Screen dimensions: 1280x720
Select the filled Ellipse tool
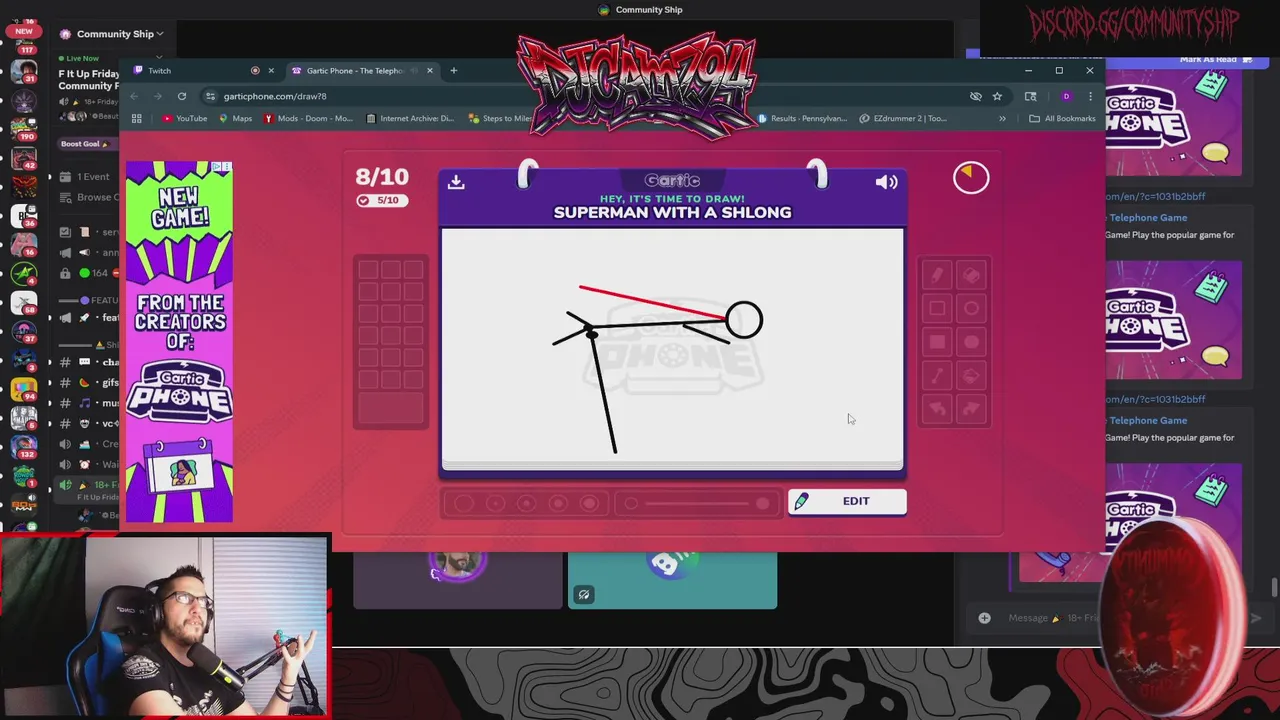(x=971, y=342)
